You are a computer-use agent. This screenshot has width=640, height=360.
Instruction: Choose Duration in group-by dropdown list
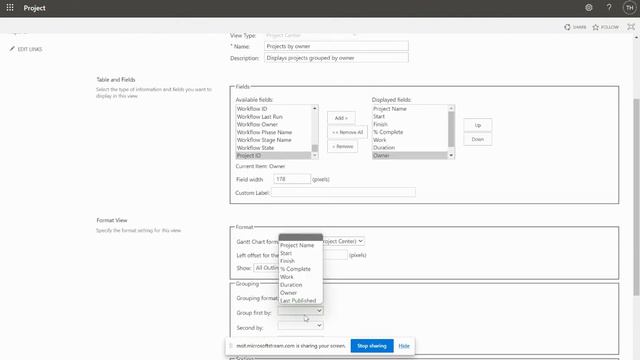[301, 284]
